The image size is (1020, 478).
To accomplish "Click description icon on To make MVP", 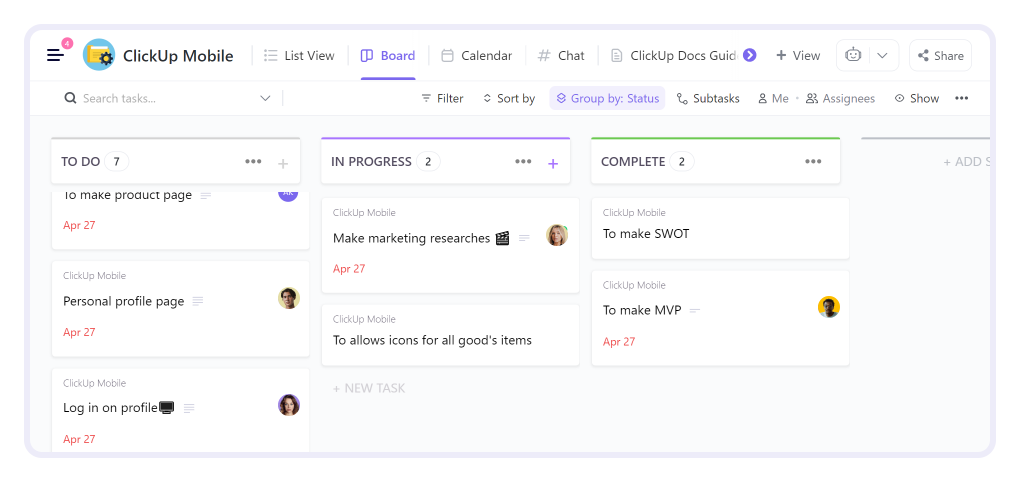I will (695, 311).
